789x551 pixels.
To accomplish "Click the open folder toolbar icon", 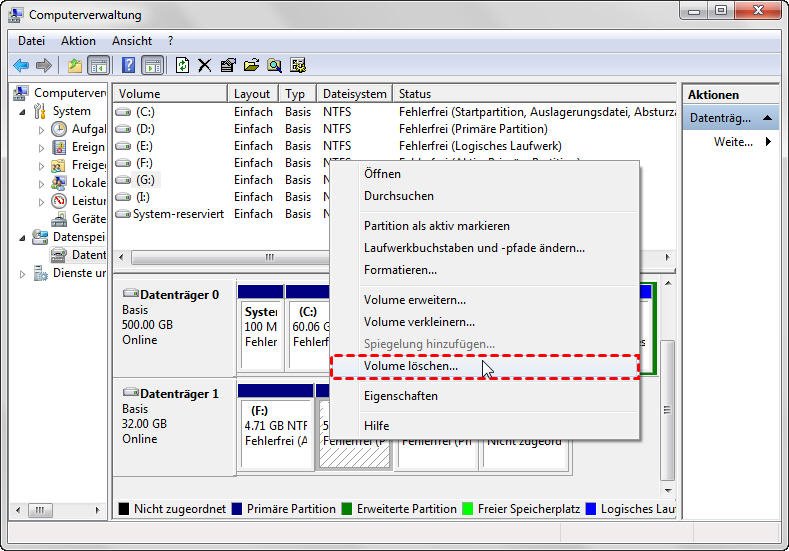I will point(251,65).
